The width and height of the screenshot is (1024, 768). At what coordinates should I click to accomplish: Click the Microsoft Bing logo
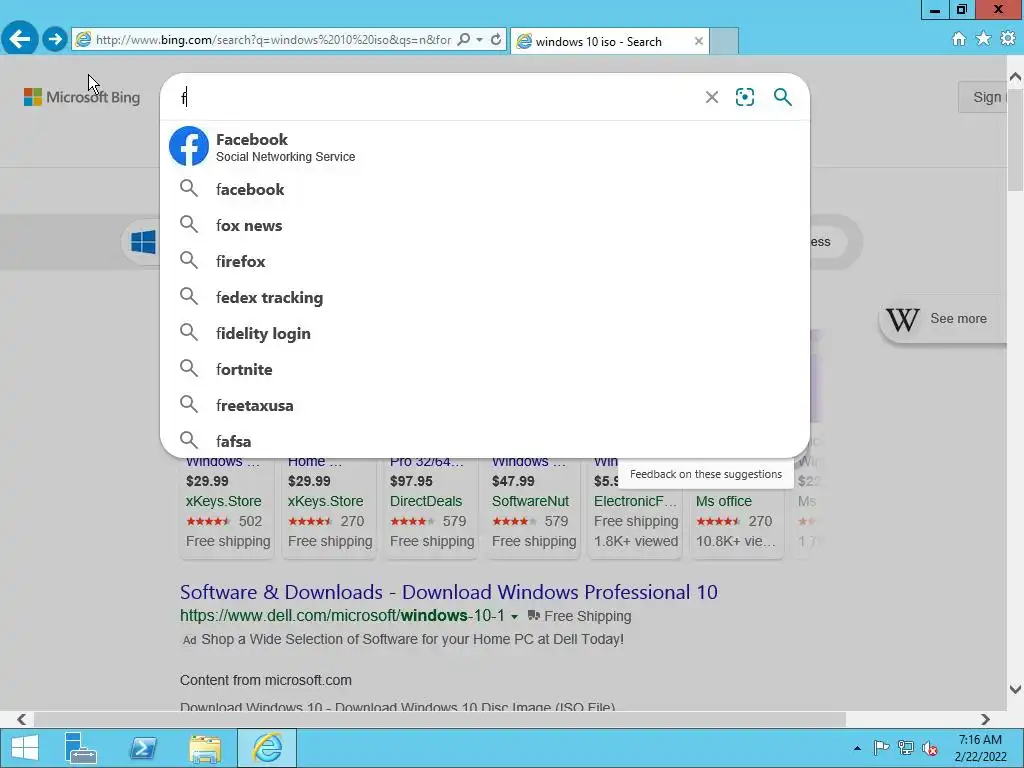(x=82, y=97)
